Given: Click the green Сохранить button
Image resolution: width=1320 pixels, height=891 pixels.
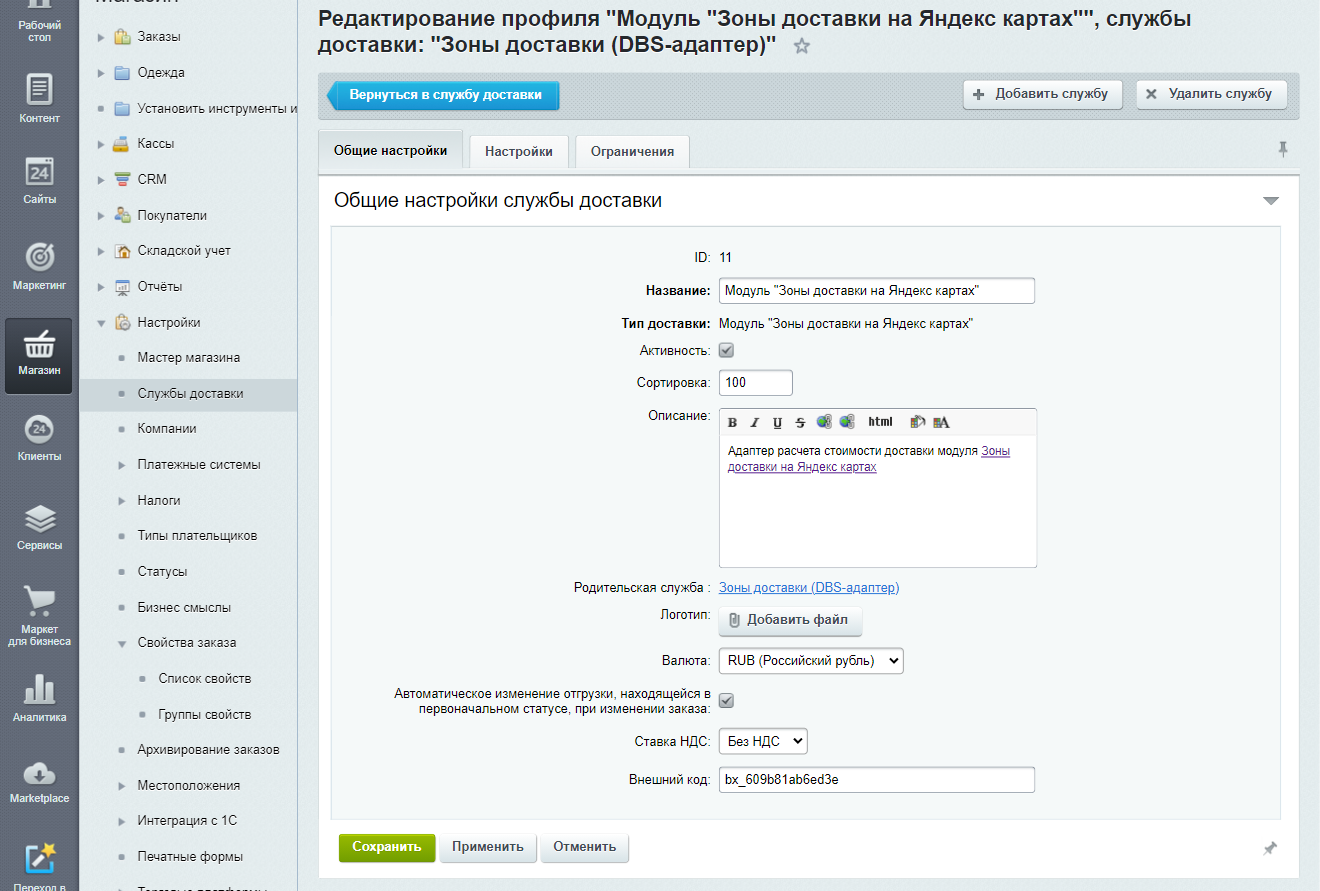Looking at the screenshot, I should click(x=387, y=847).
